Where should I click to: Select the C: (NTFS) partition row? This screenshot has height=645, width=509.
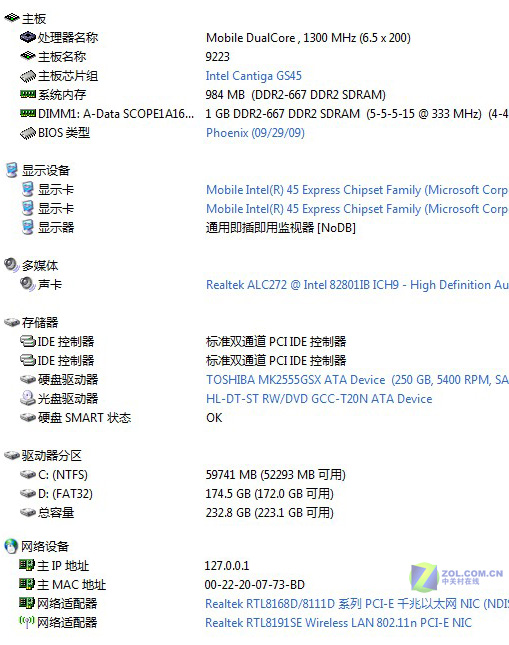[x=254, y=475]
